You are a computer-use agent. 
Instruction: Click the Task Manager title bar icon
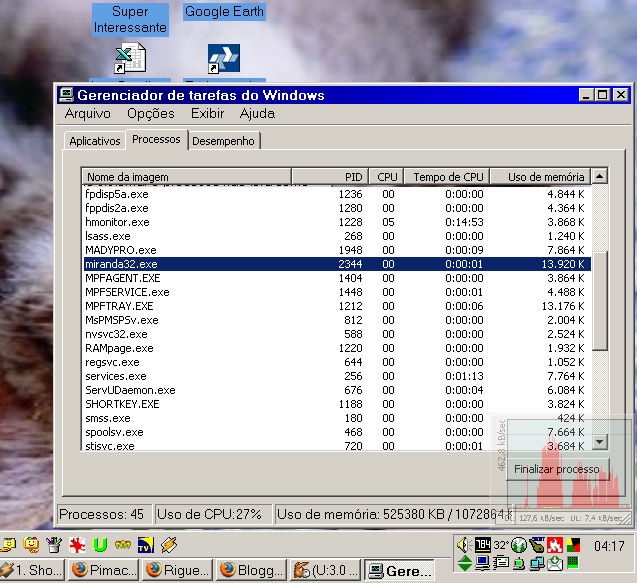click(66, 95)
